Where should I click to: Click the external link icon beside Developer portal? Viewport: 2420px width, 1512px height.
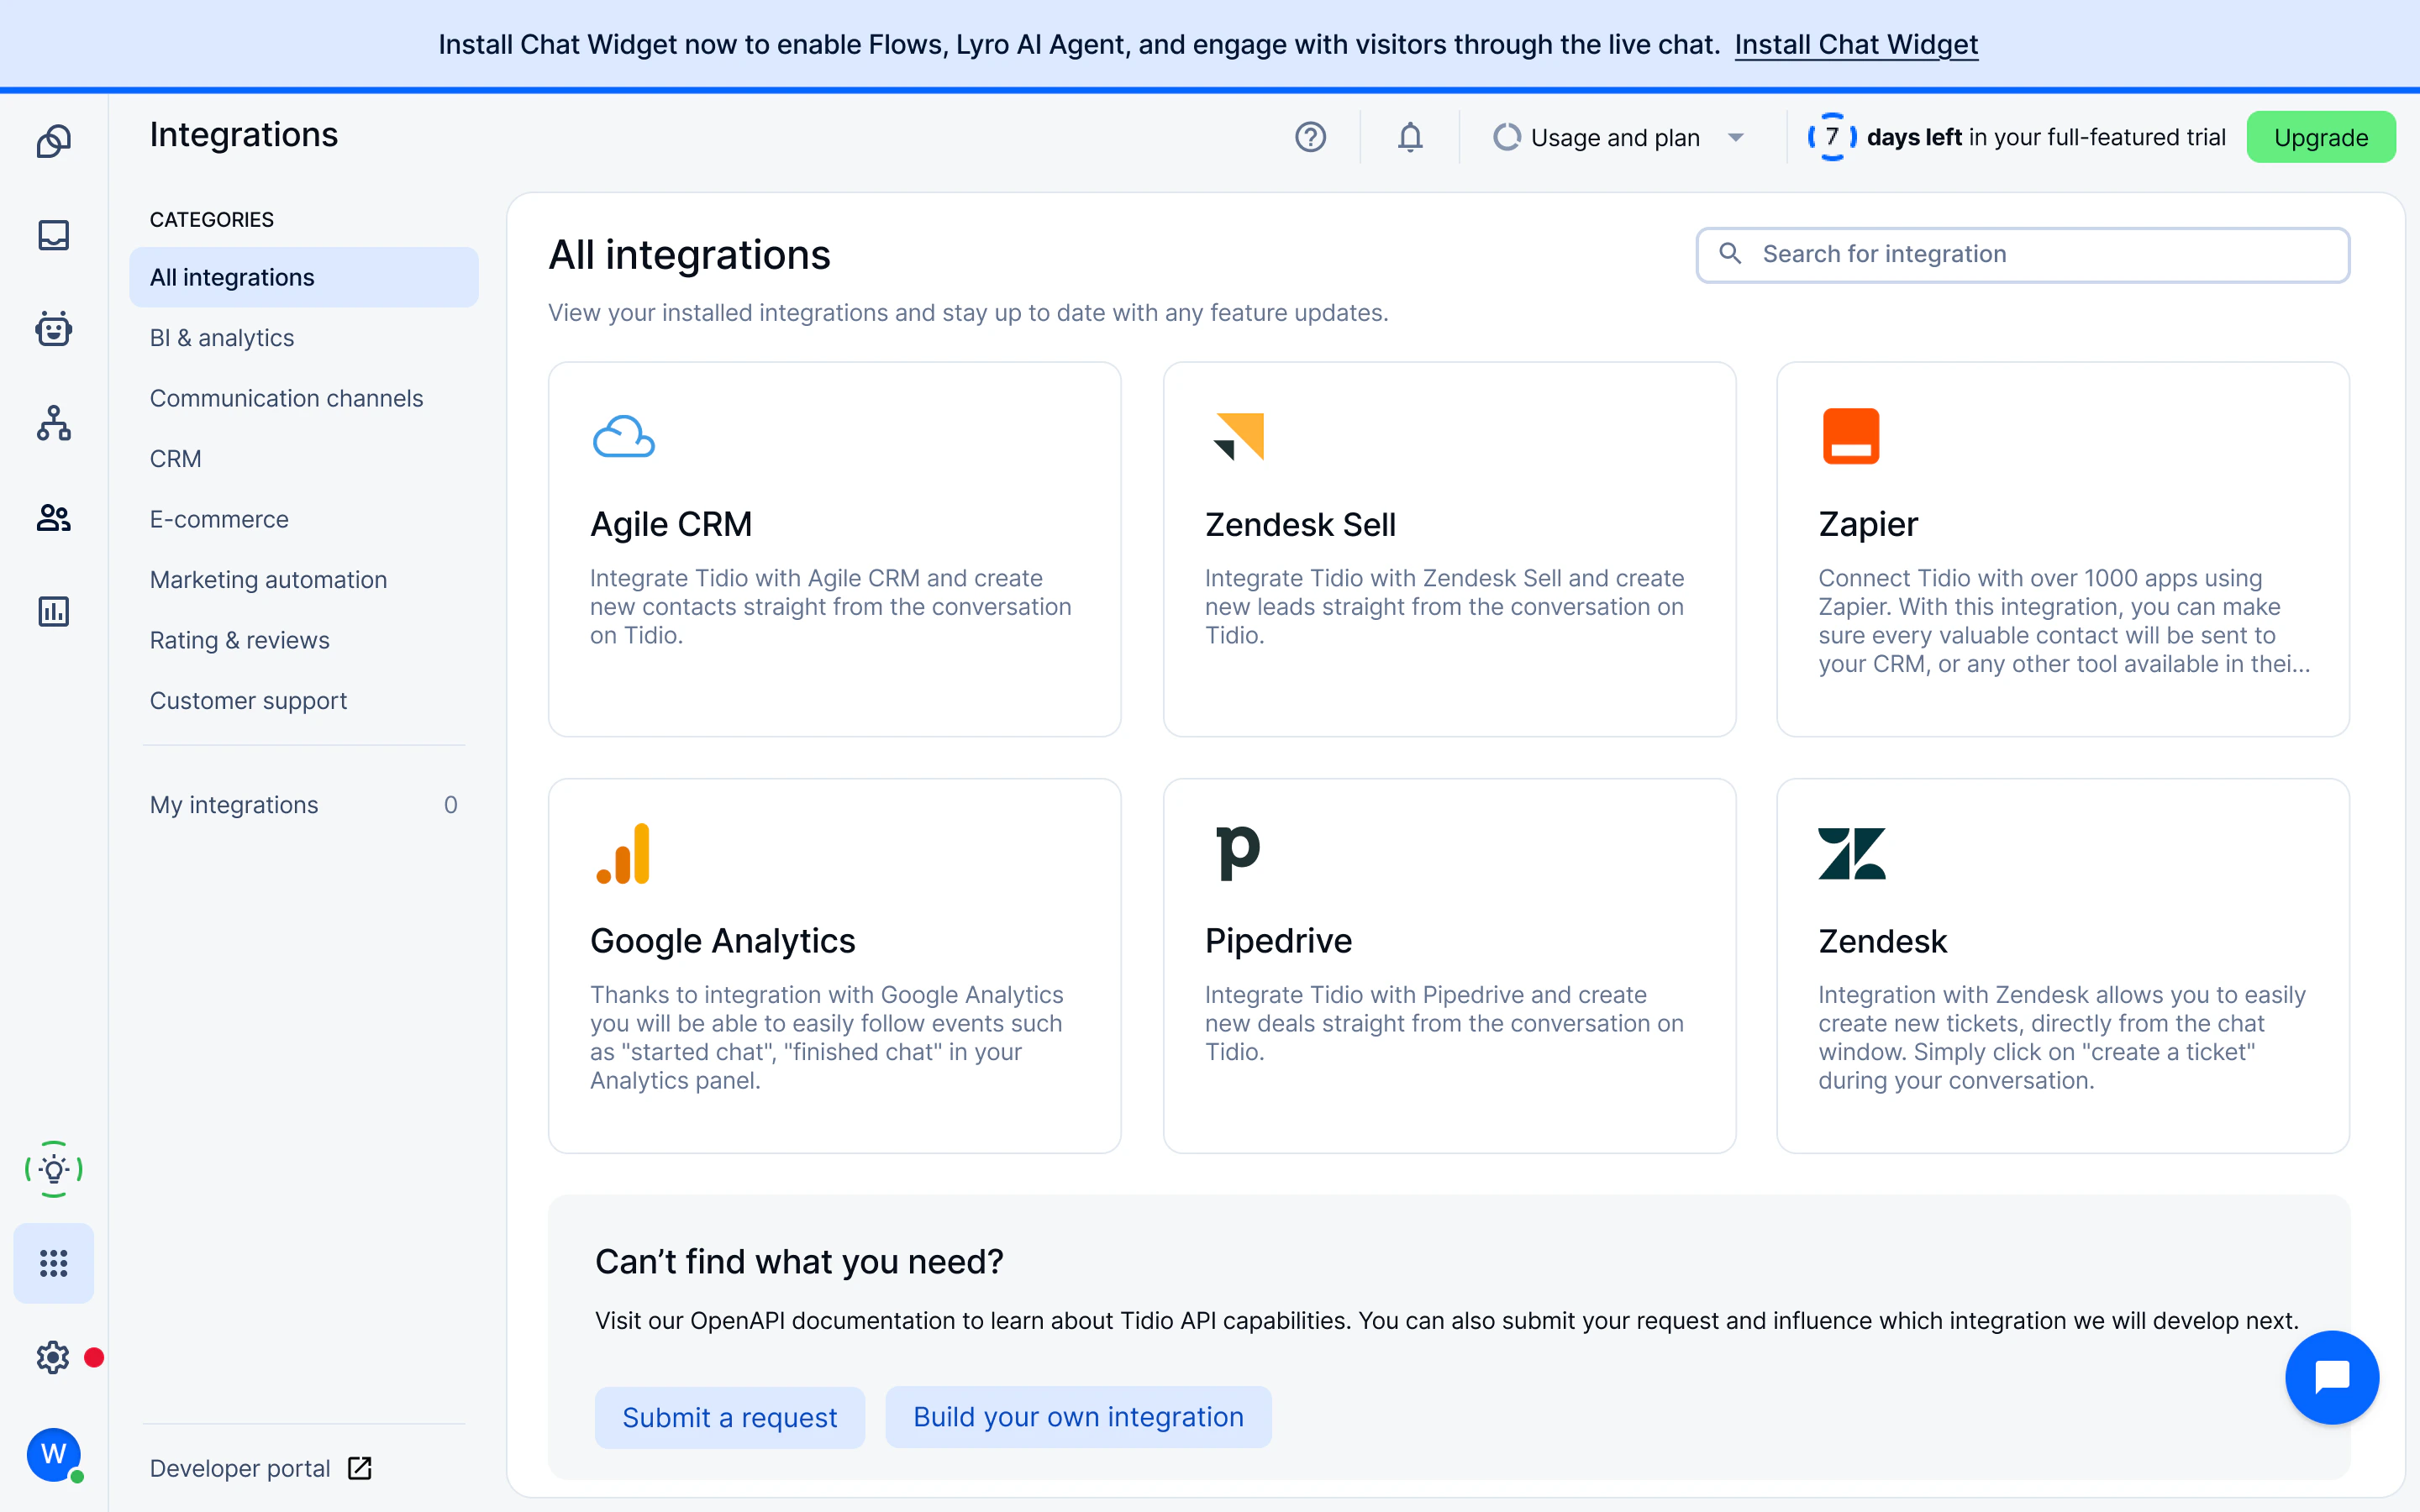(360, 1468)
